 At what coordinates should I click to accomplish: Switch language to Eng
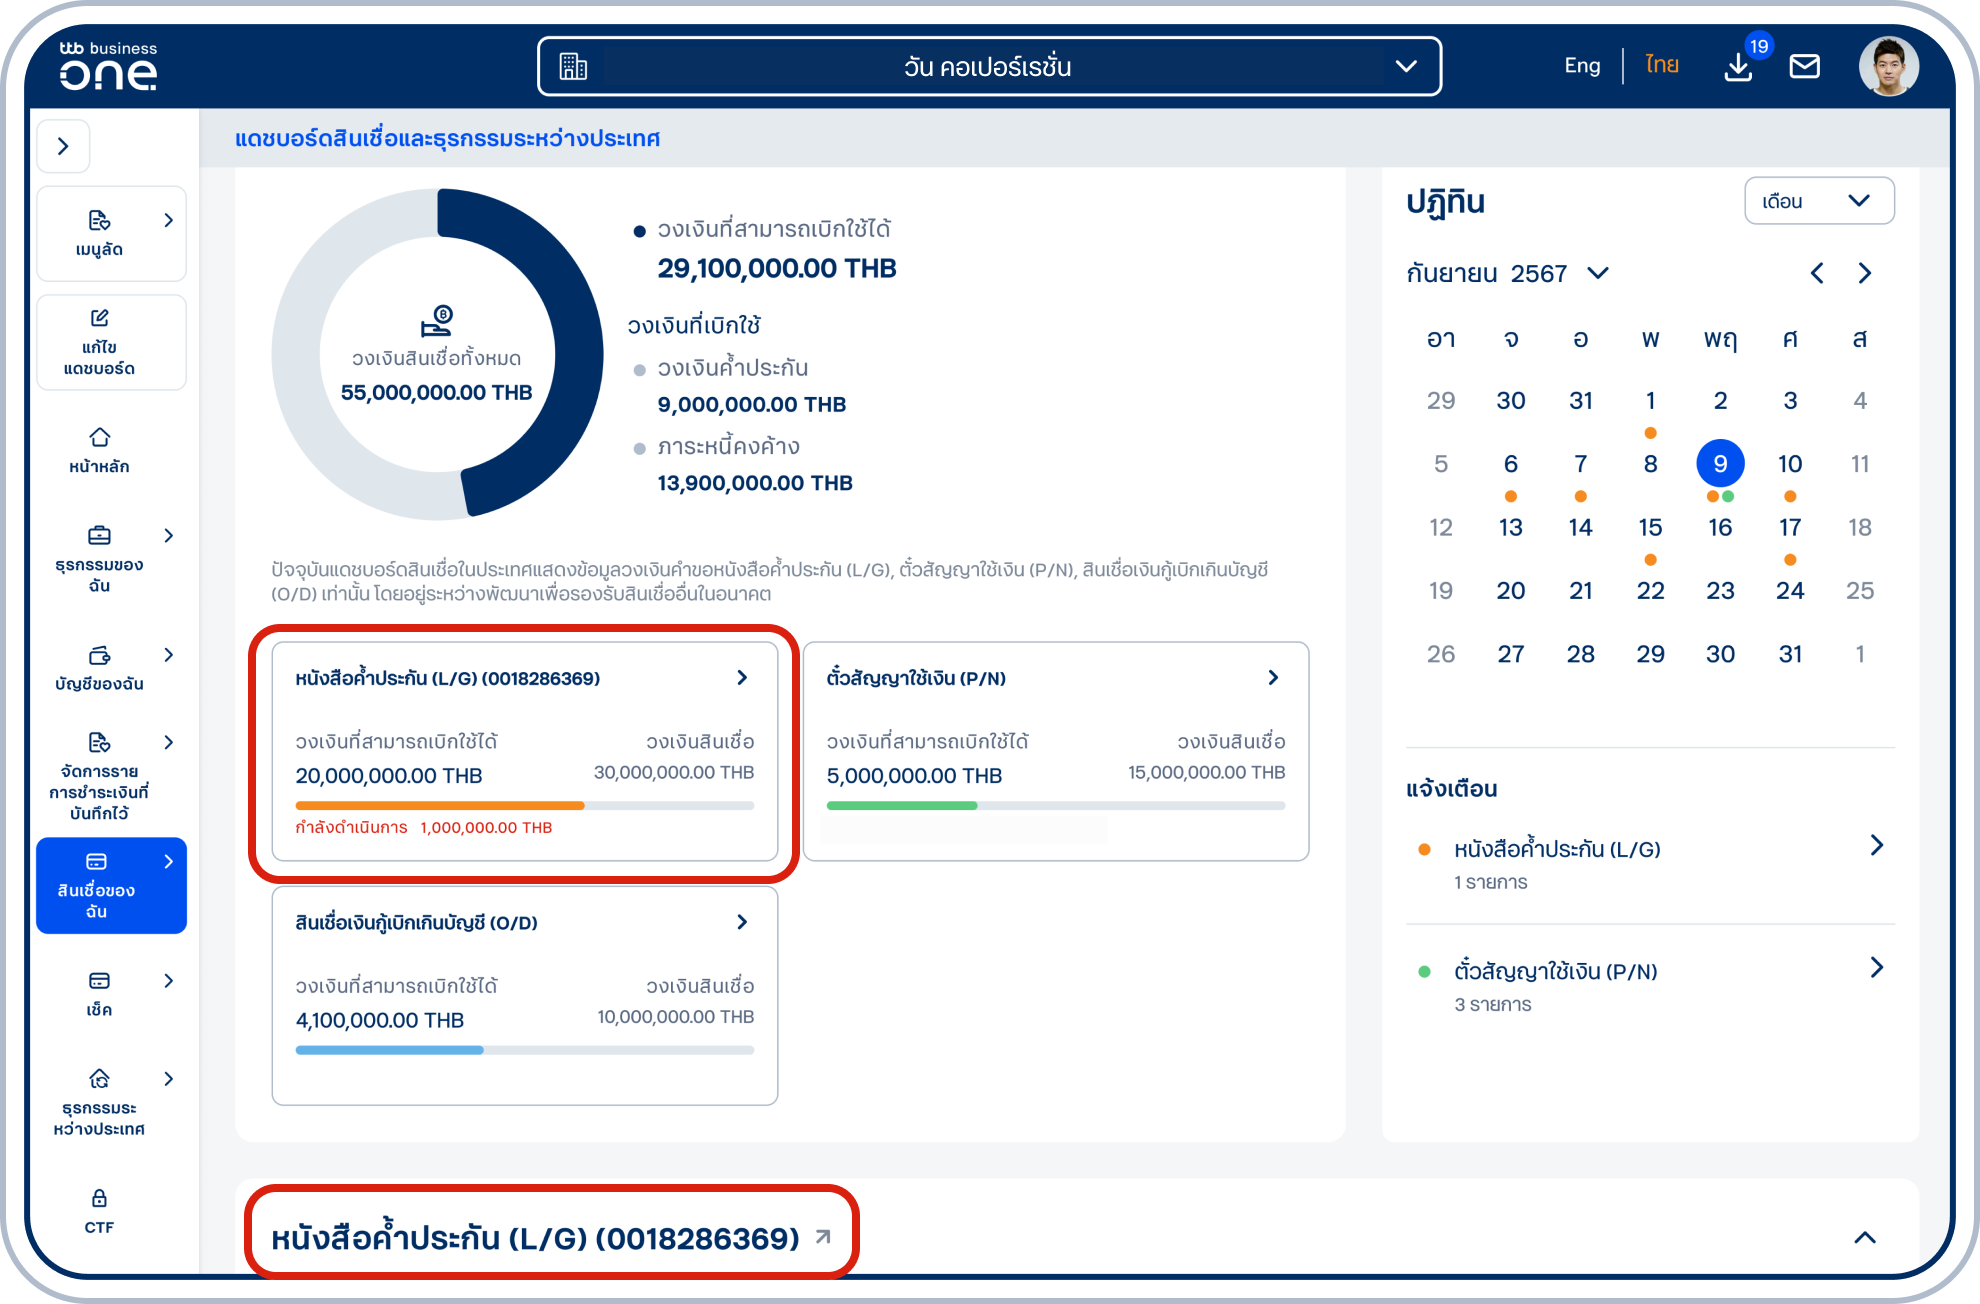[1582, 66]
